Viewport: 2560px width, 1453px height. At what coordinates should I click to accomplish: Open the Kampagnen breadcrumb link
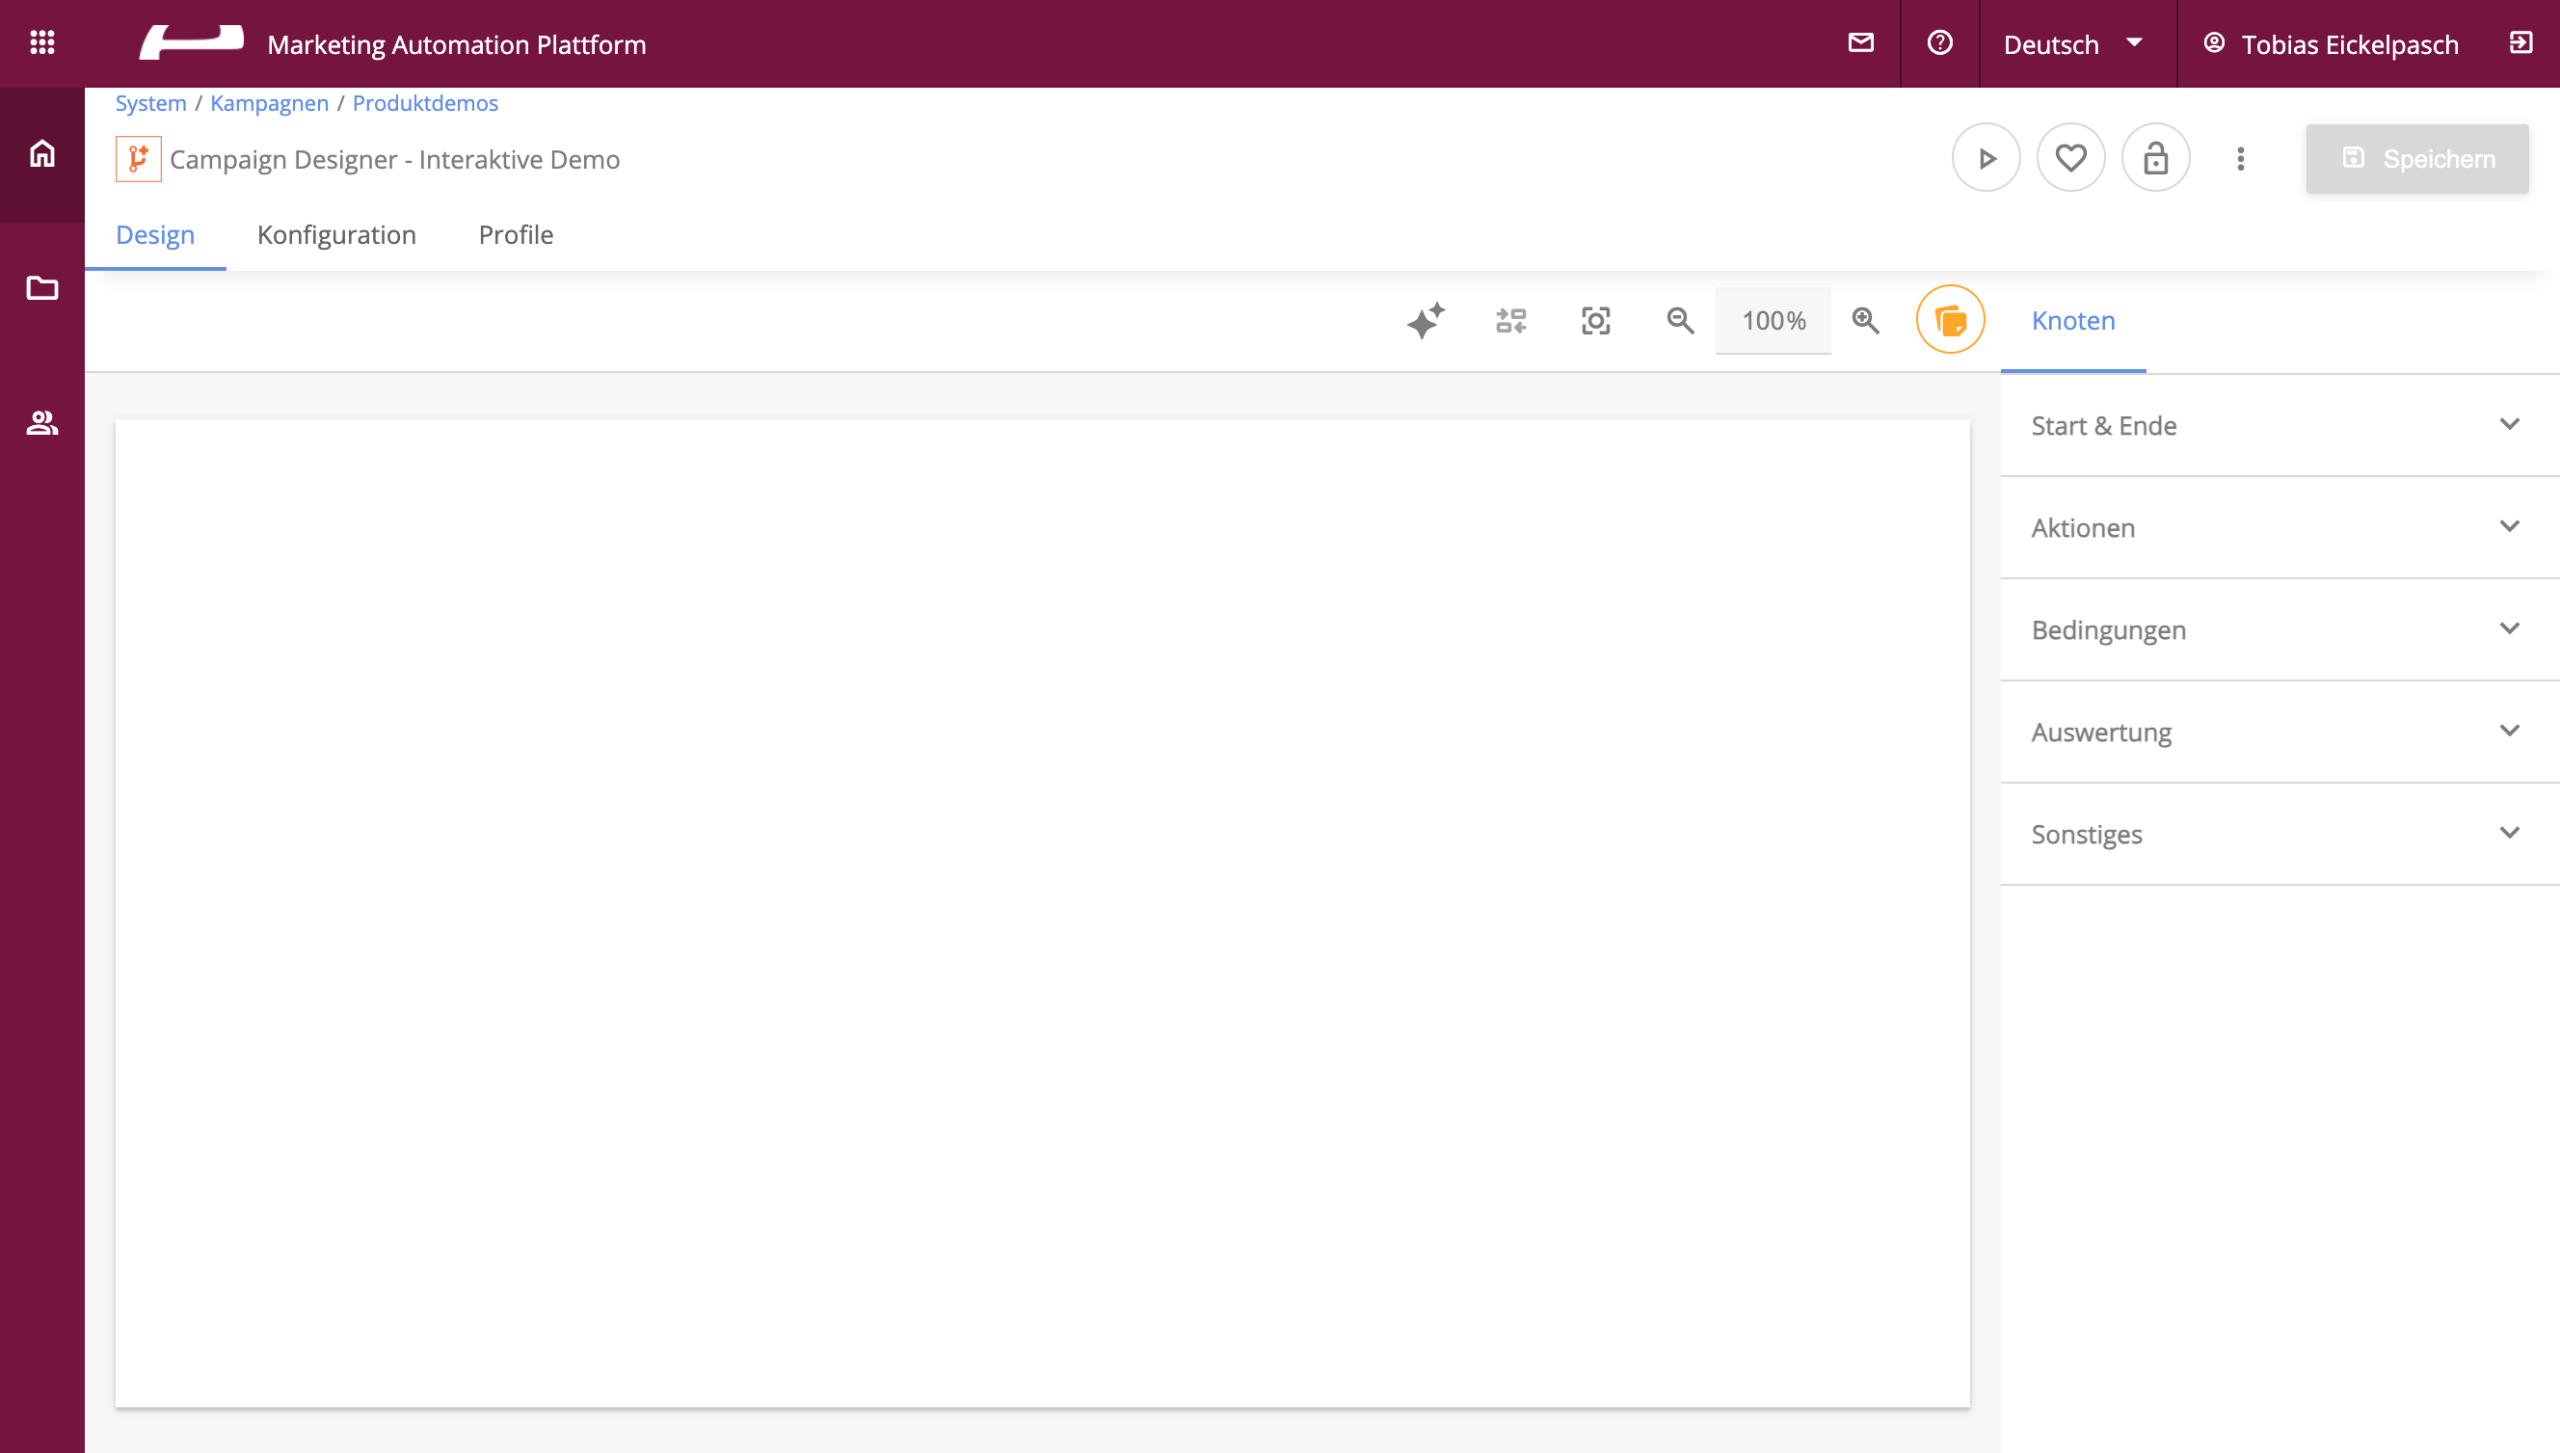click(x=269, y=103)
